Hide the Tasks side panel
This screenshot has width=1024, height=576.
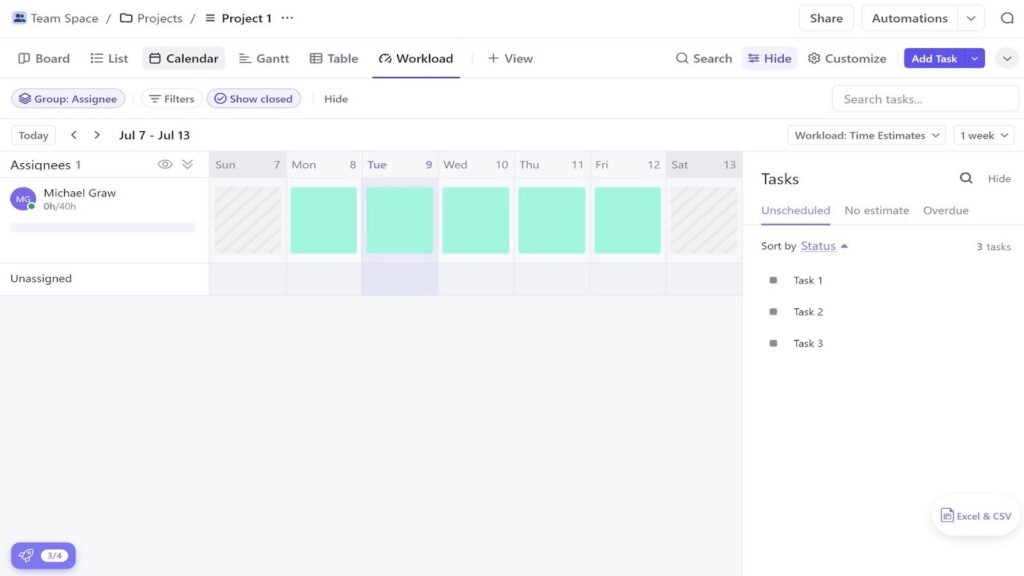[999, 178]
